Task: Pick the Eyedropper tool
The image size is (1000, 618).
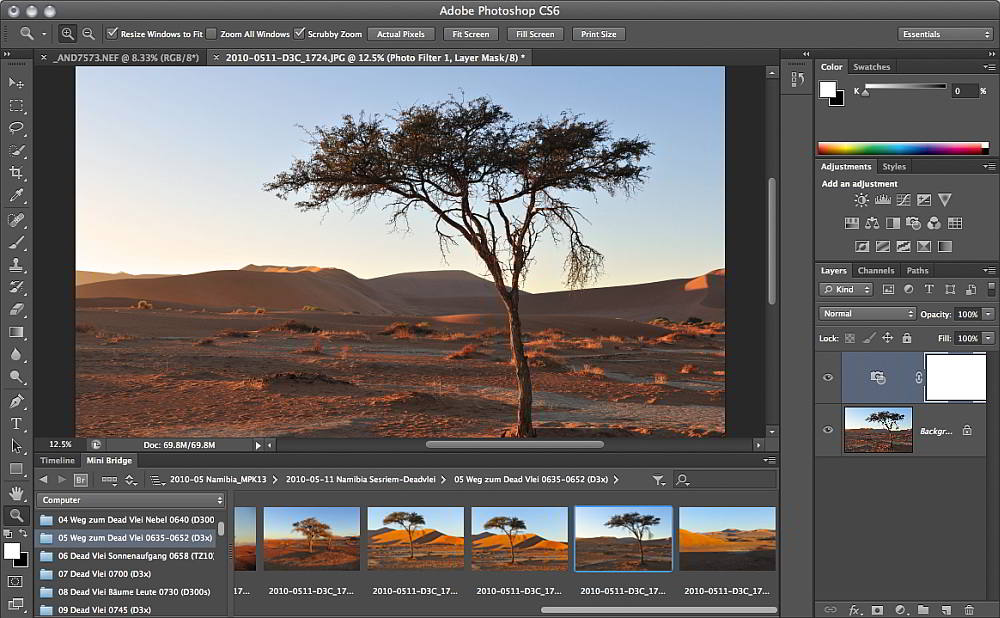Action: [17, 196]
